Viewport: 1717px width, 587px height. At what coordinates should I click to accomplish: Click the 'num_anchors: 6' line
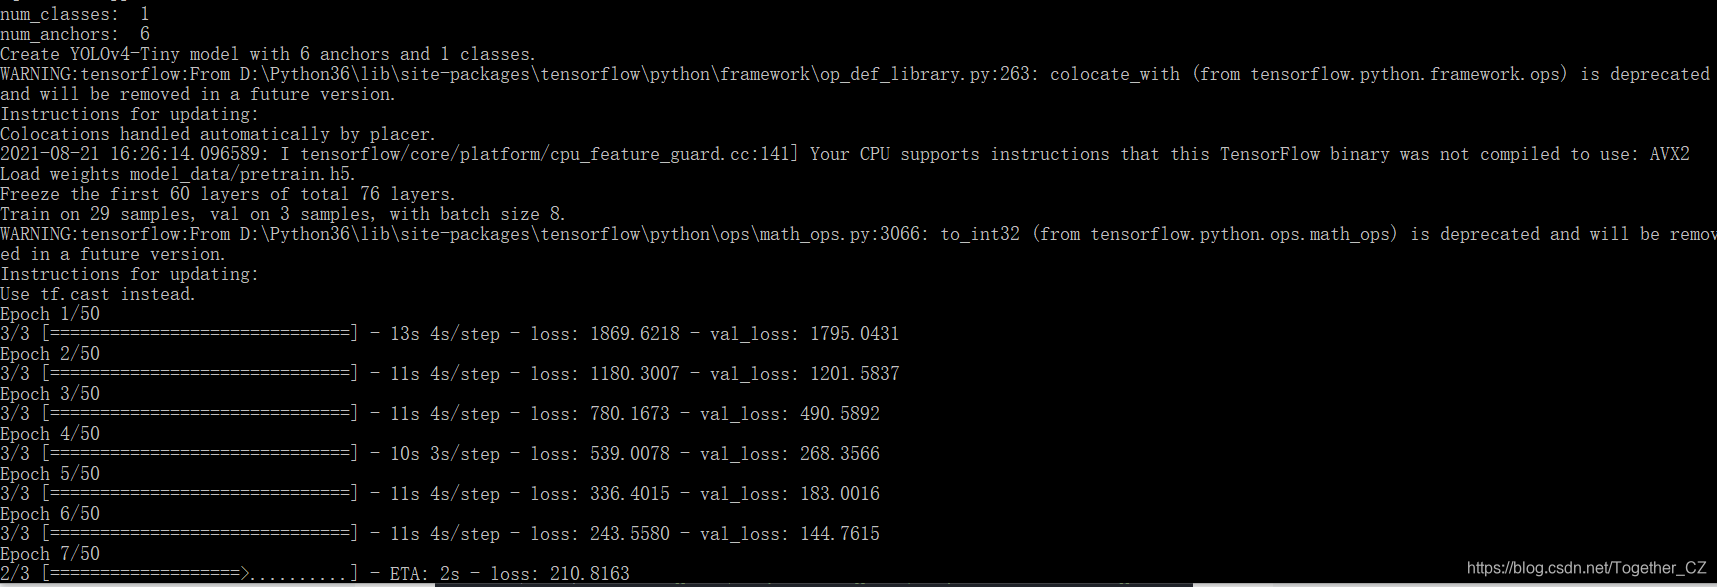(x=75, y=34)
